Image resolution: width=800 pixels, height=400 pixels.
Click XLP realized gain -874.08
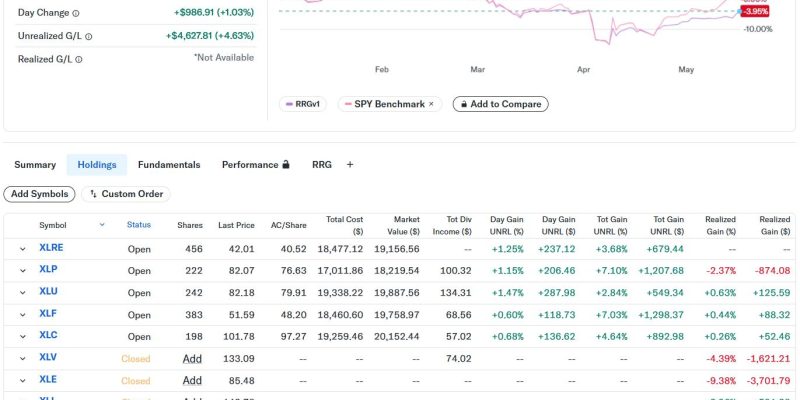pos(773,271)
